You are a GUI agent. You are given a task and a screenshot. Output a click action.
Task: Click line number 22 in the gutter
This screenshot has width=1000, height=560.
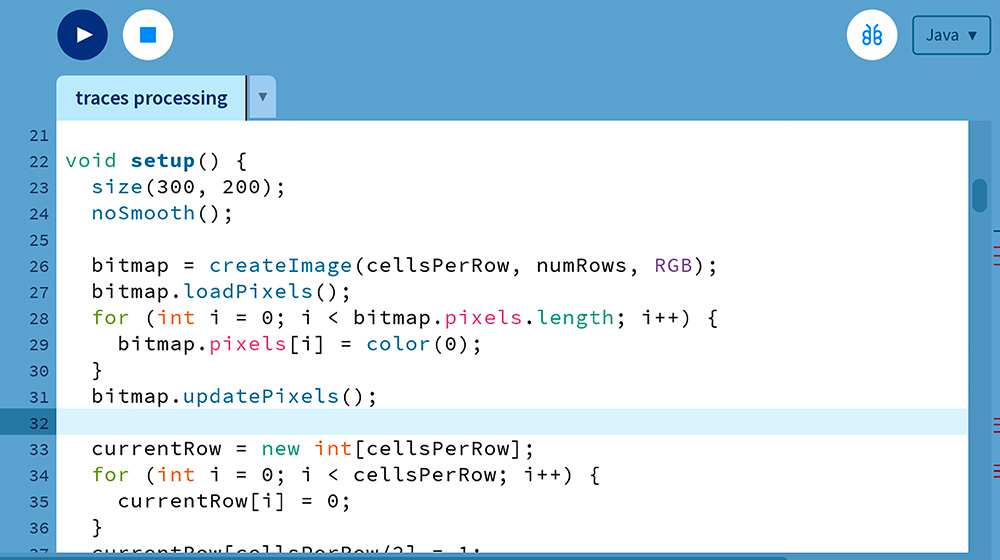38,161
